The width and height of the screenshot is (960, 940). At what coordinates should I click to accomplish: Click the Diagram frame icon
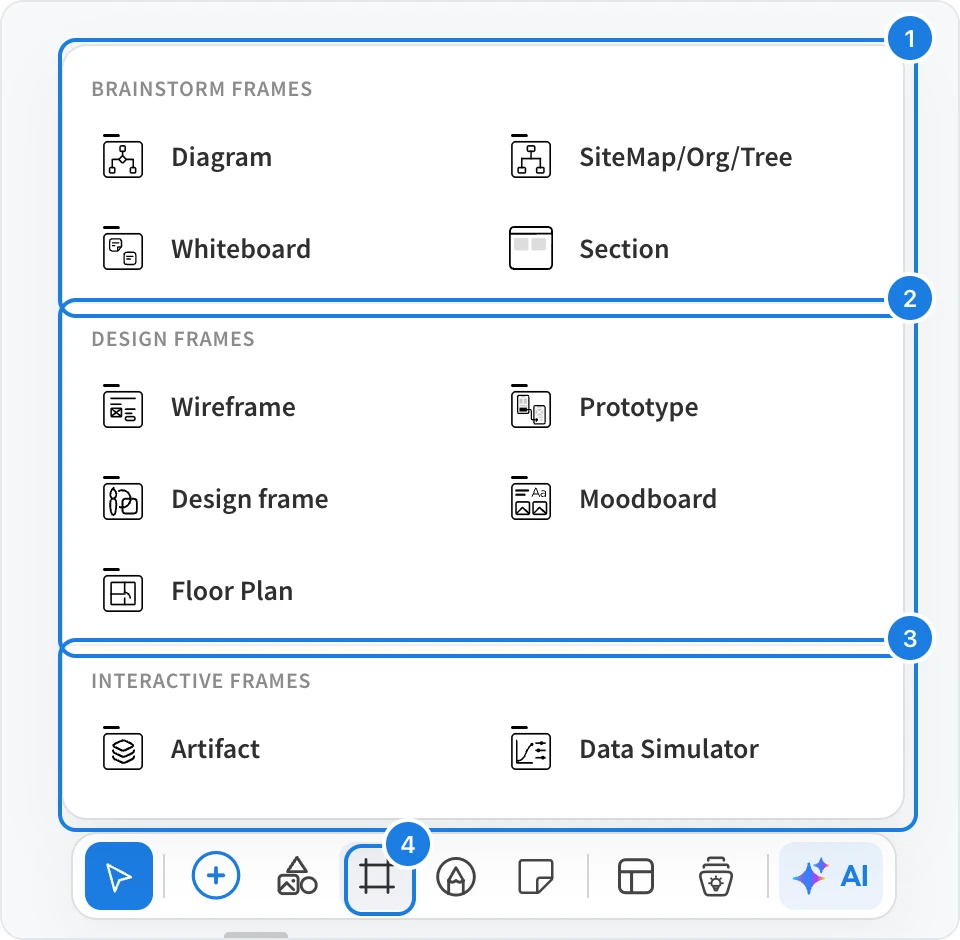click(x=122, y=157)
